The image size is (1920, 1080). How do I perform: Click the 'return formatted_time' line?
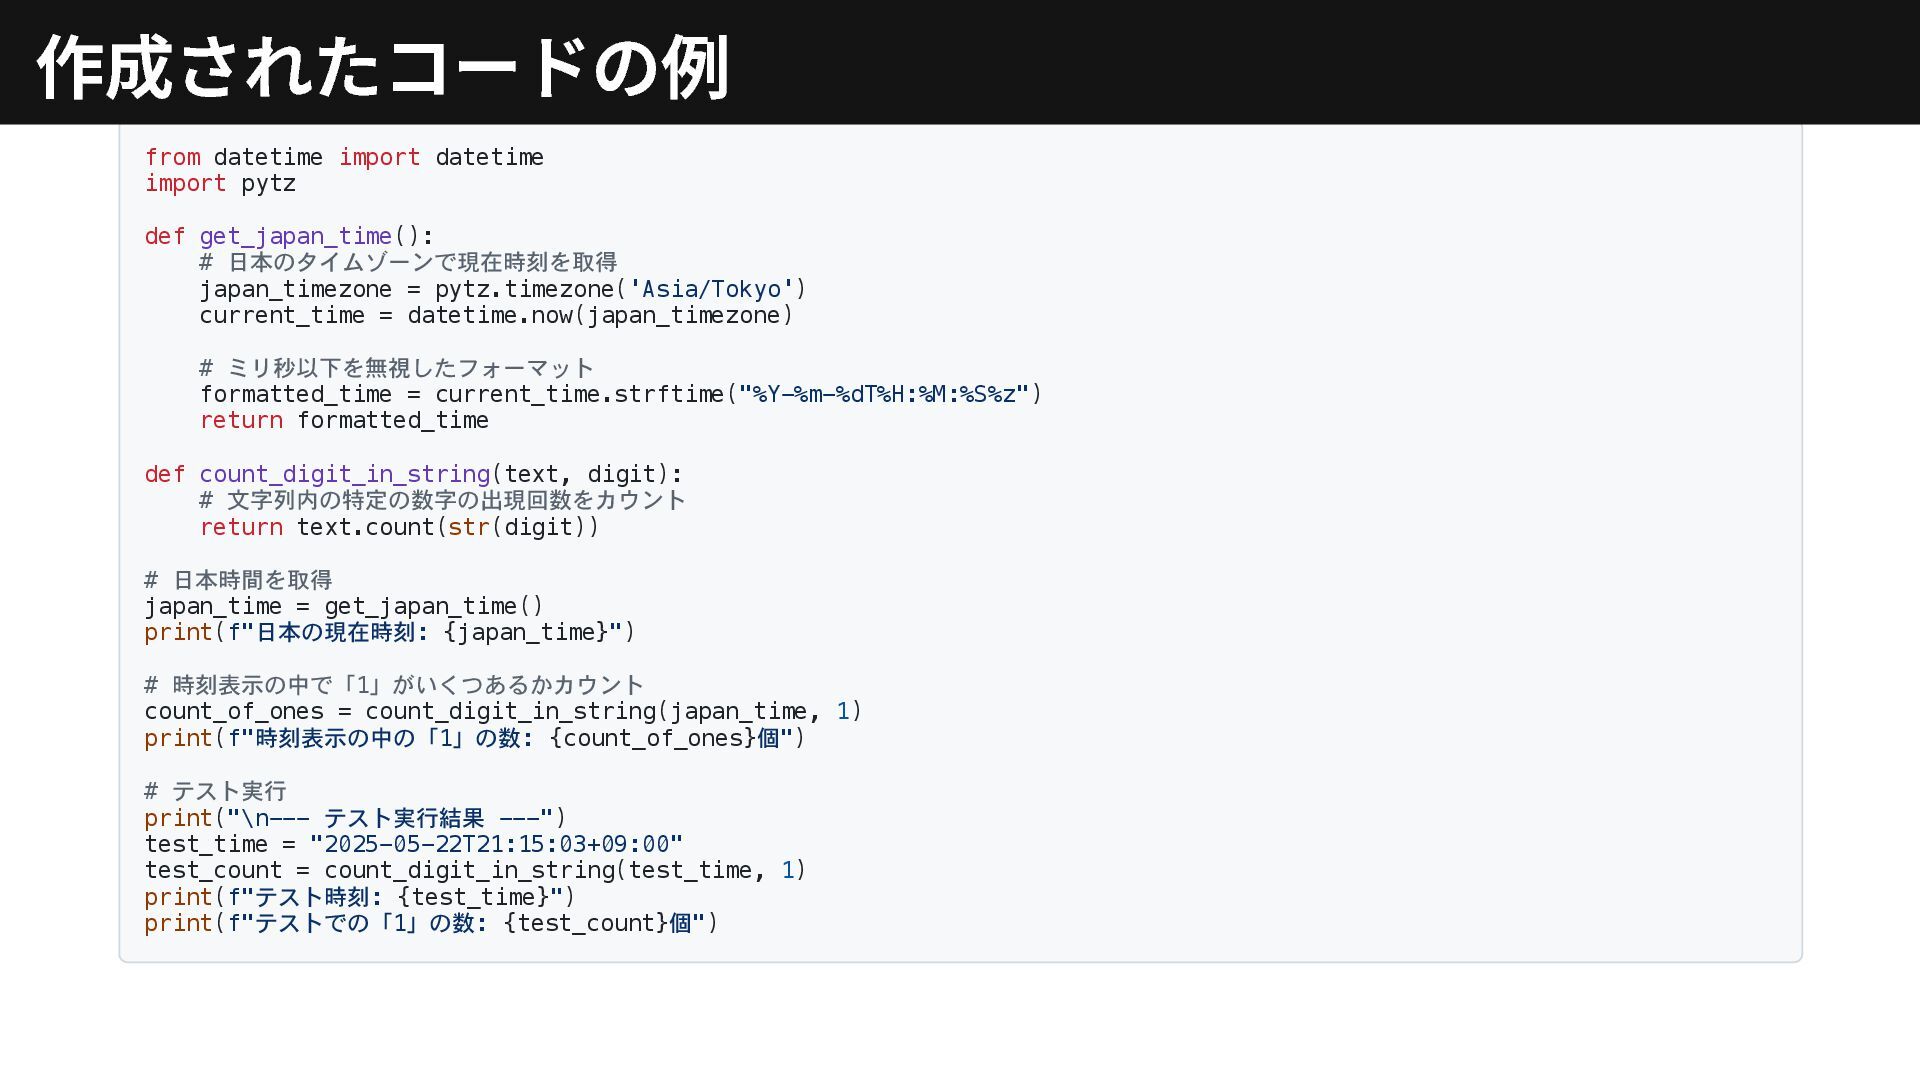[x=344, y=420]
